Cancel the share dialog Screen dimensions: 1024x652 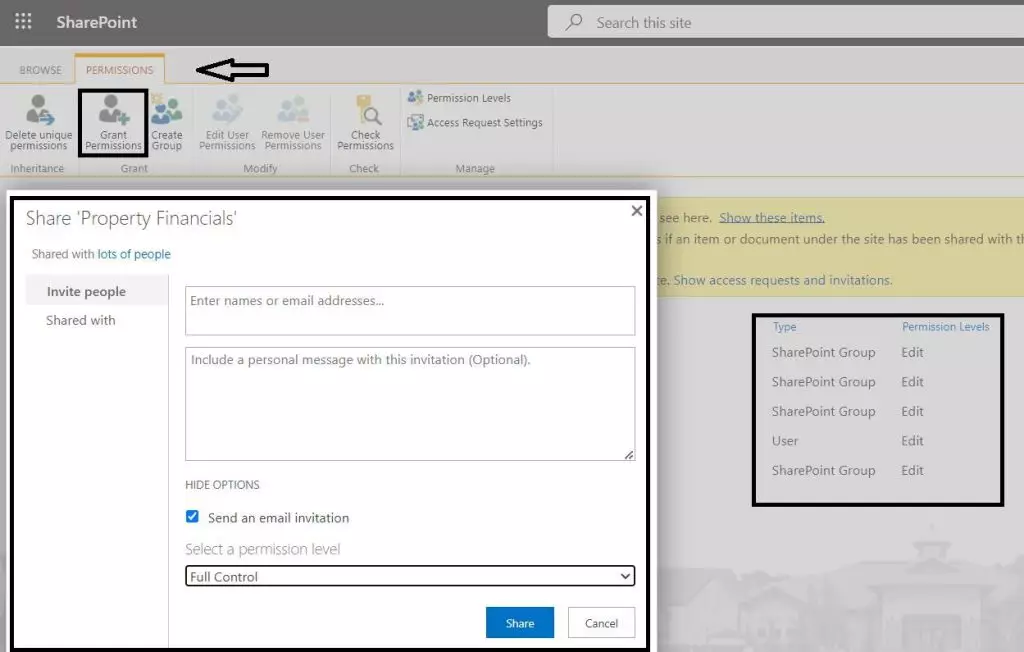[601, 623]
